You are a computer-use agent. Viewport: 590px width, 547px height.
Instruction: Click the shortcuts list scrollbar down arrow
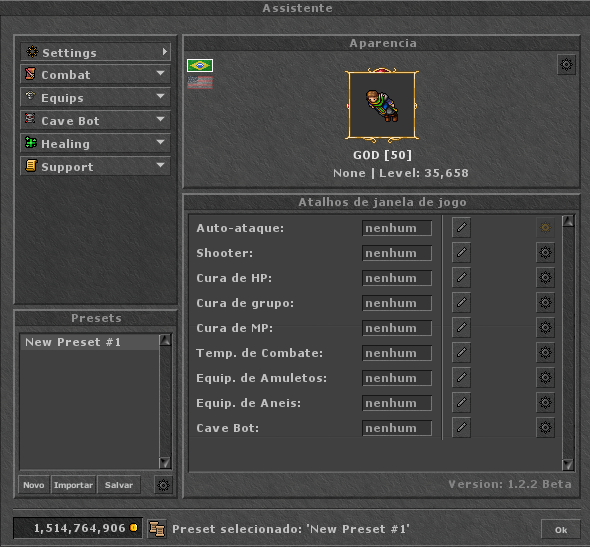(x=568, y=465)
